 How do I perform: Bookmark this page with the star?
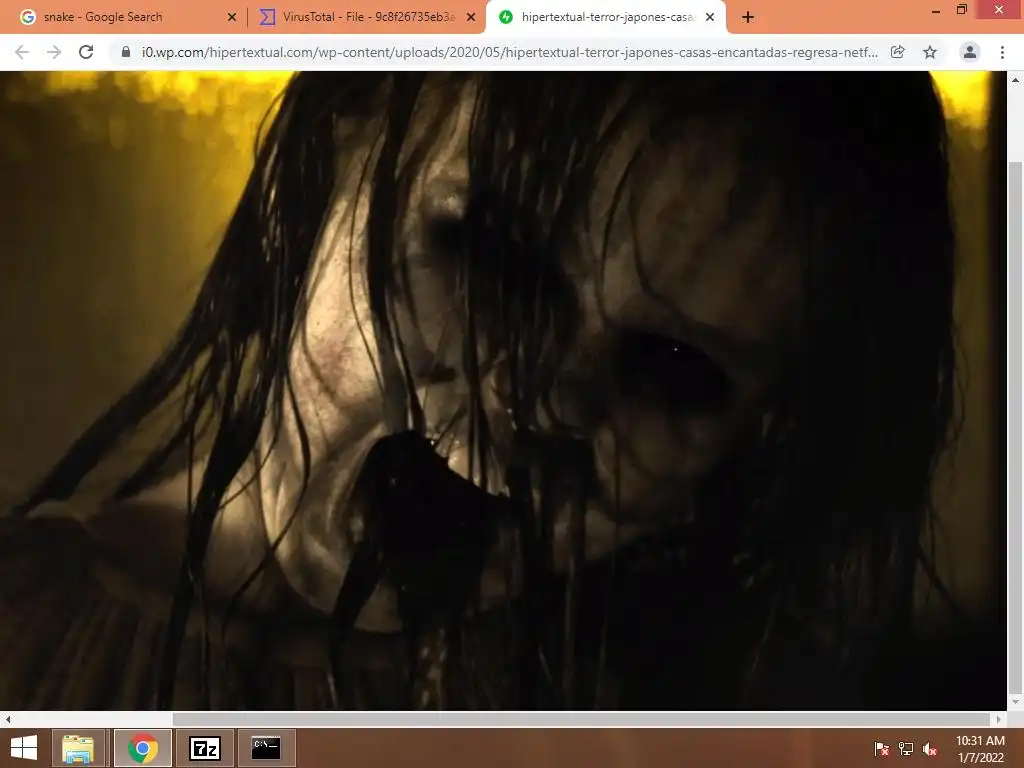coord(930,52)
